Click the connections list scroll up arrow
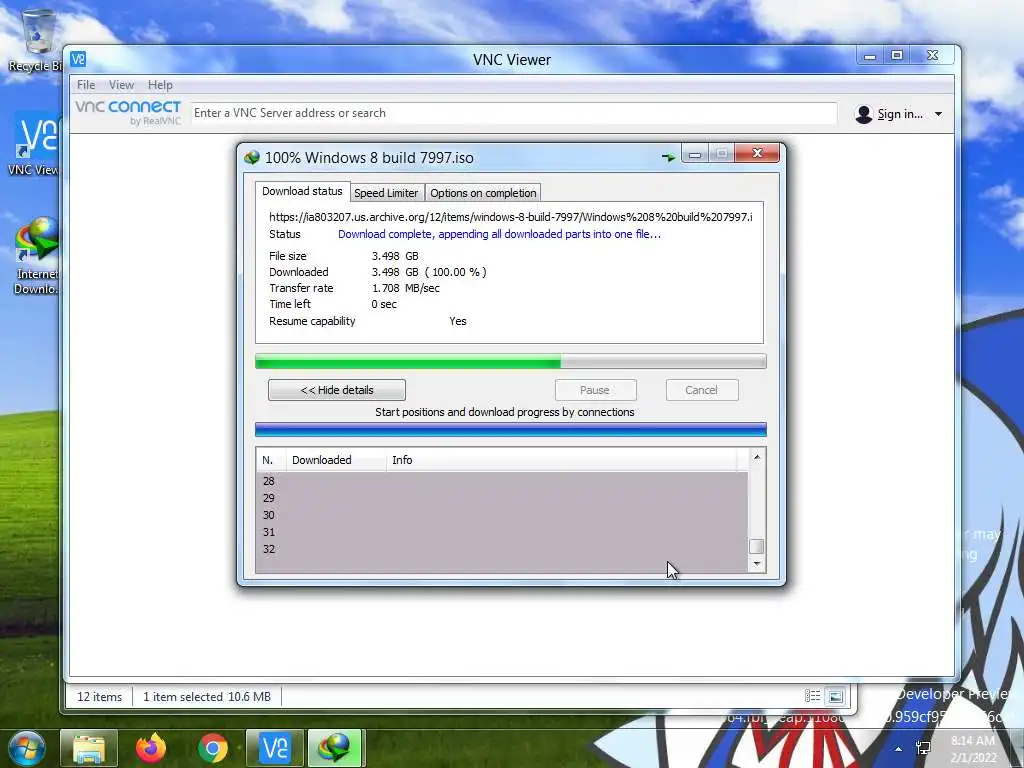This screenshot has width=1024, height=768. 757,457
